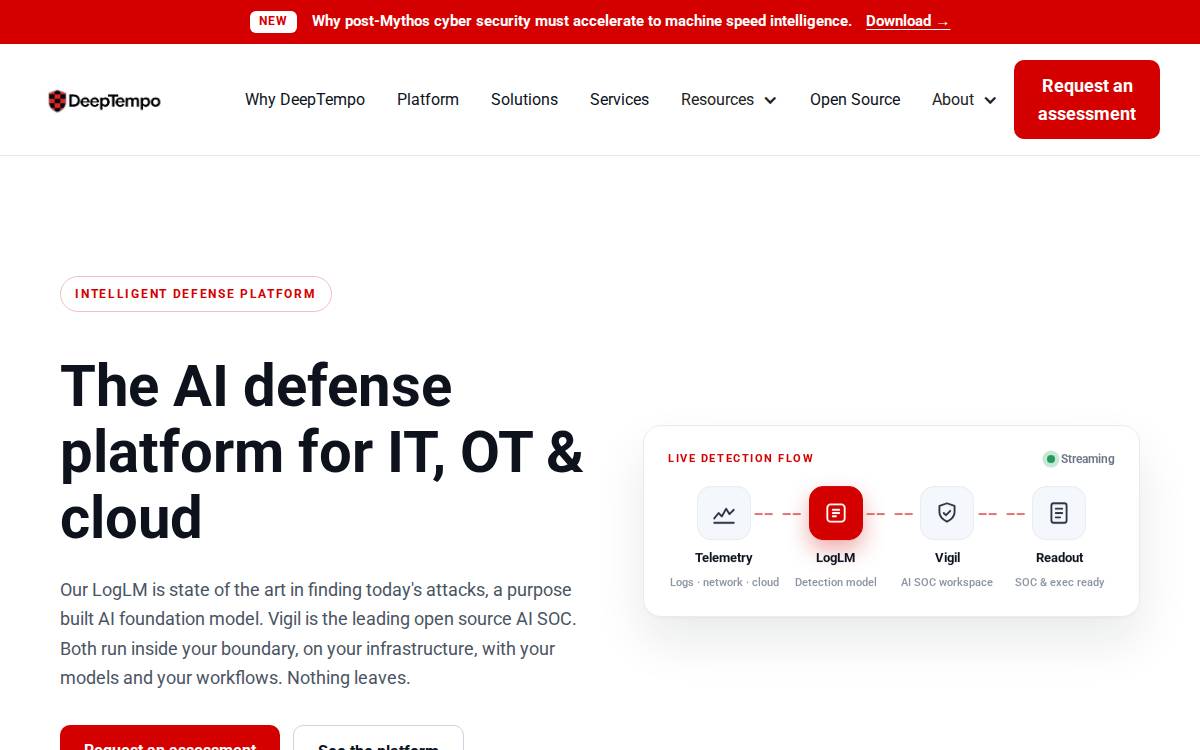
Task: Open Why DeepTempo menu item
Action: [305, 99]
